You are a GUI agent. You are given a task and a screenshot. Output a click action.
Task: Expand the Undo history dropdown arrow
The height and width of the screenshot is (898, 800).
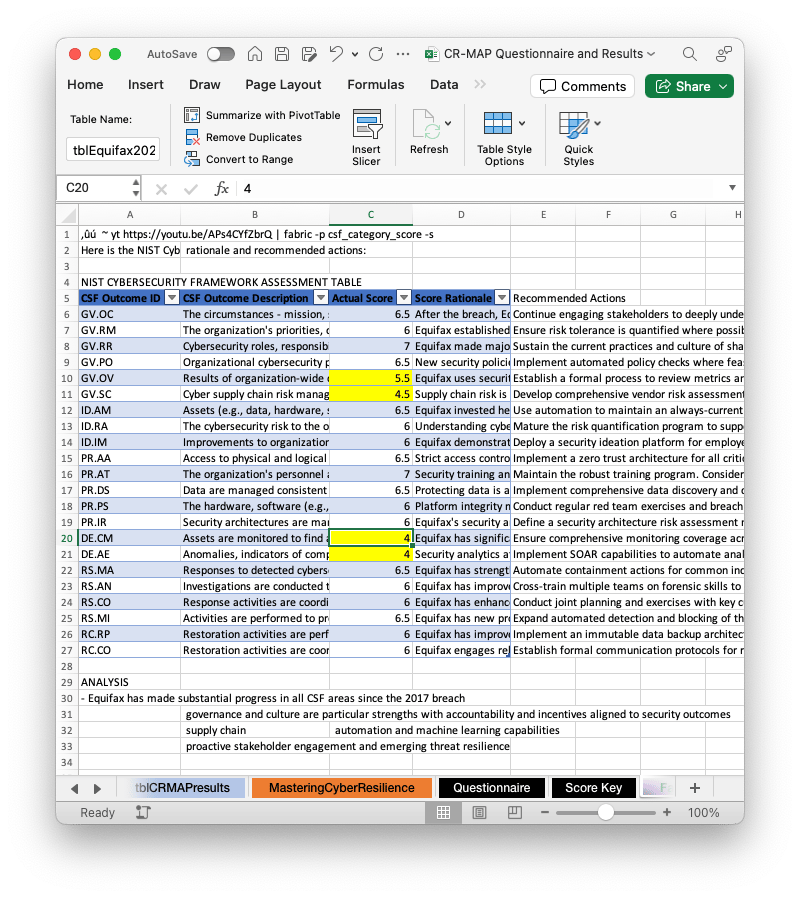coord(355,54)
